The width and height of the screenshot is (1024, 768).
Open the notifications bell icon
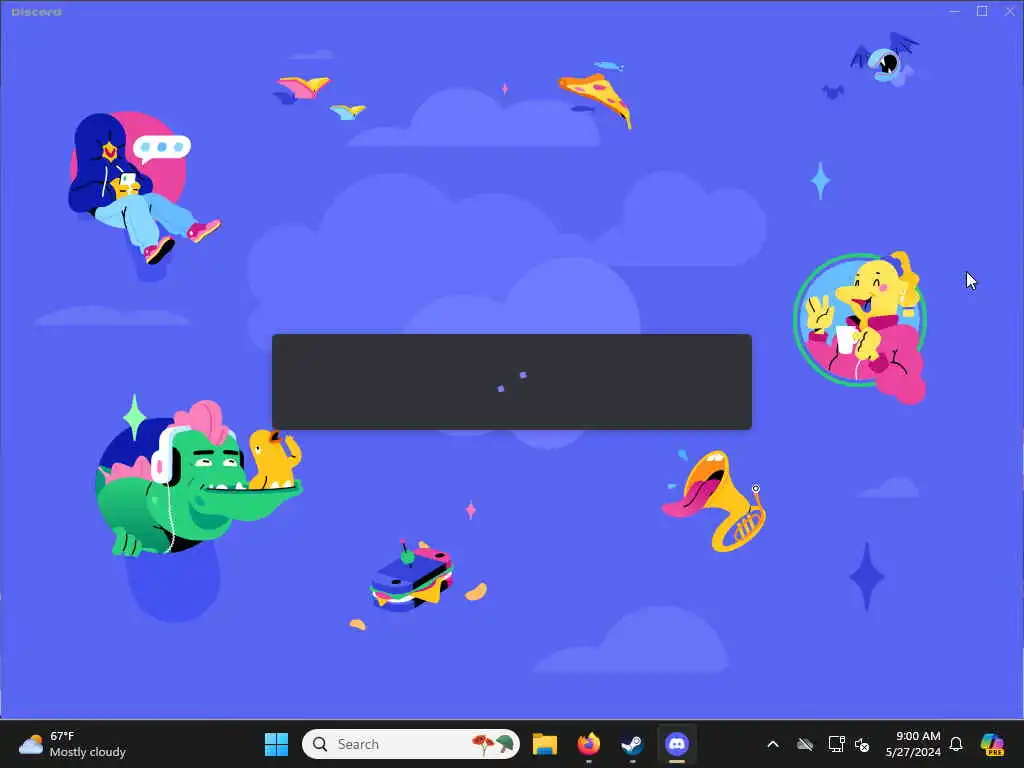coord(956,744)
